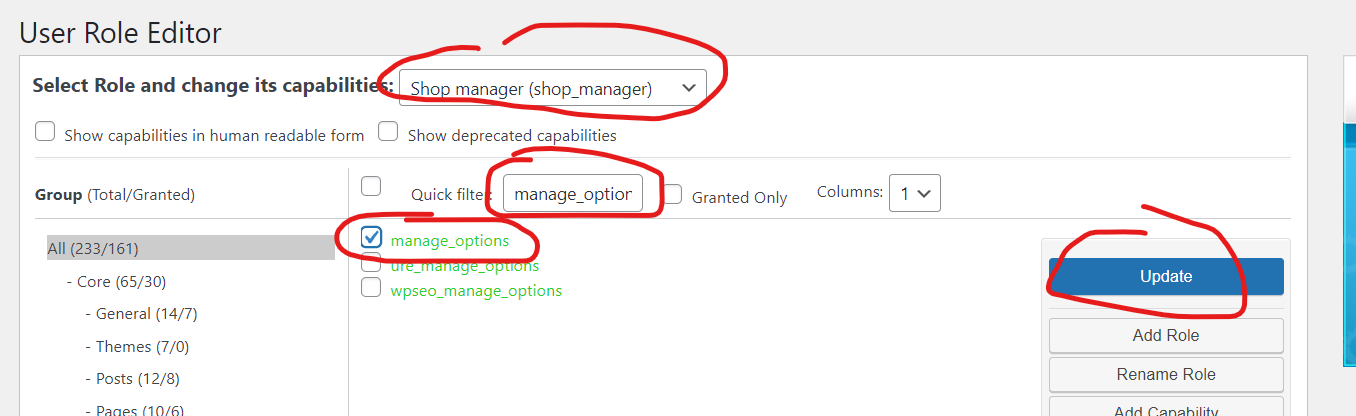Click the Add Capability button

point(1165,410)
